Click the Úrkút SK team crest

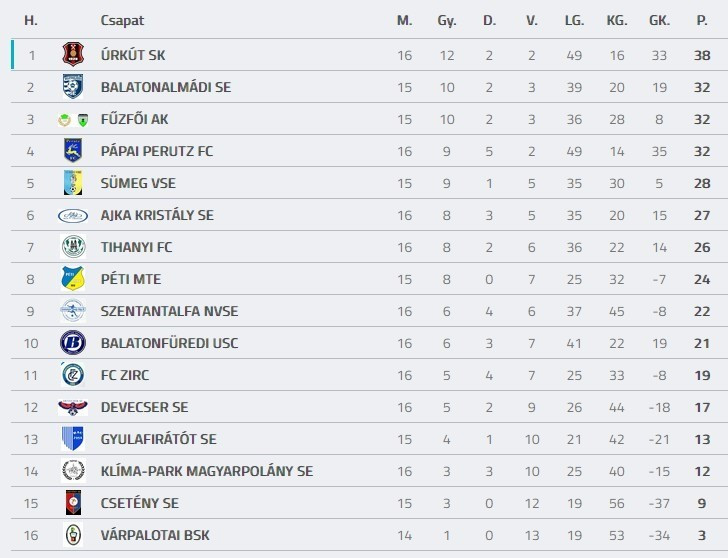pyautogui.click(x=73, y=55)
